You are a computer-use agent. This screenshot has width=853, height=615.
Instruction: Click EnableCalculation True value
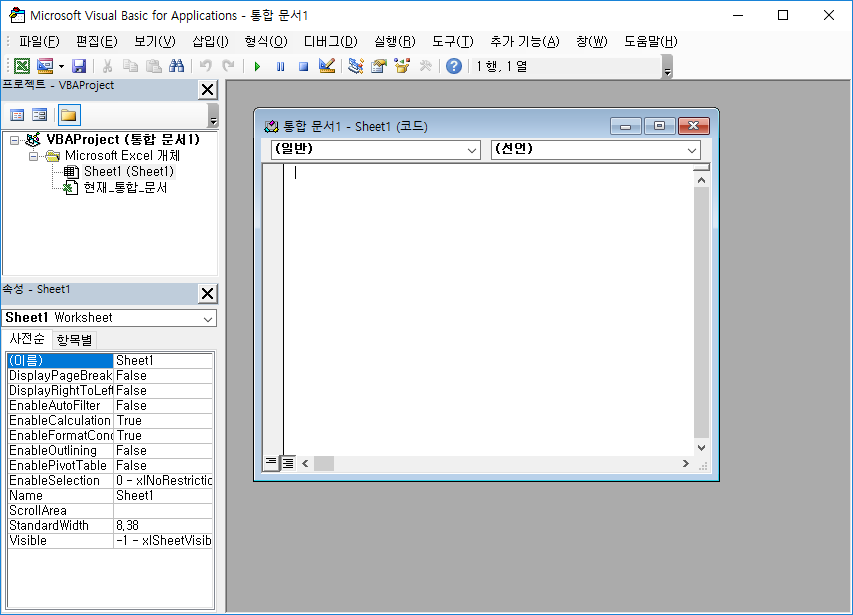pyautogui.click(x=163, y=421)
